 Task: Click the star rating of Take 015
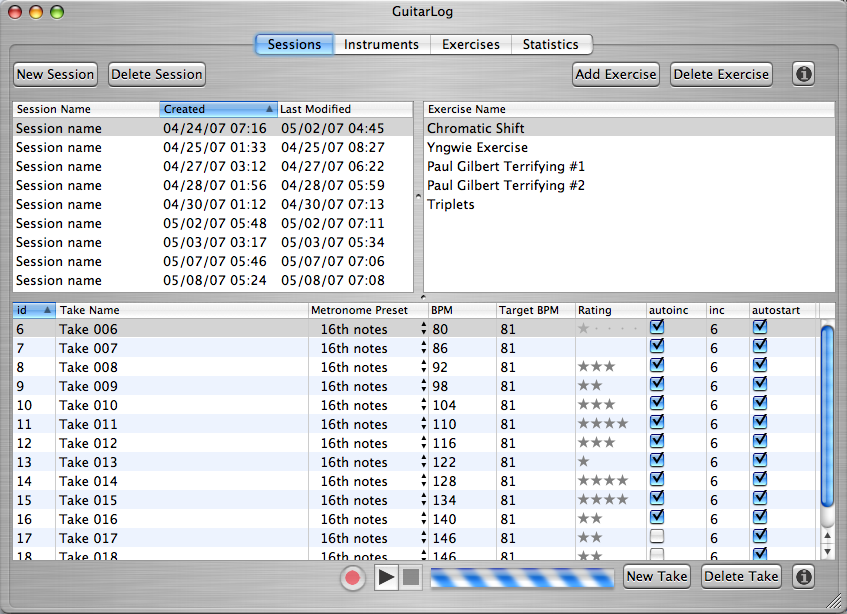[x=603, y=500]
